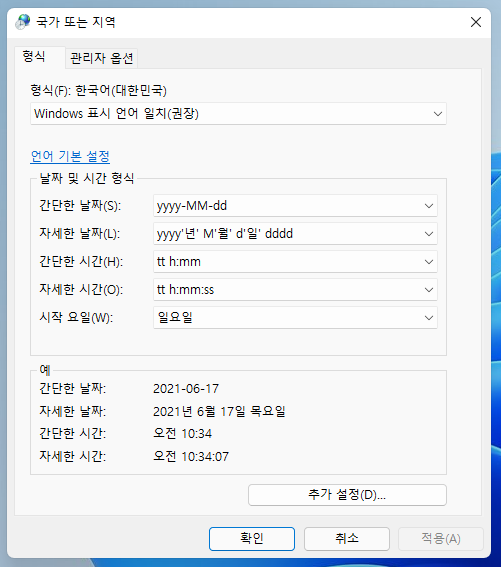Image resolution: width=501 pixels, height=567 pixels.
Task: Click the 시작 요일(W): label
Action: click(76, 317)
